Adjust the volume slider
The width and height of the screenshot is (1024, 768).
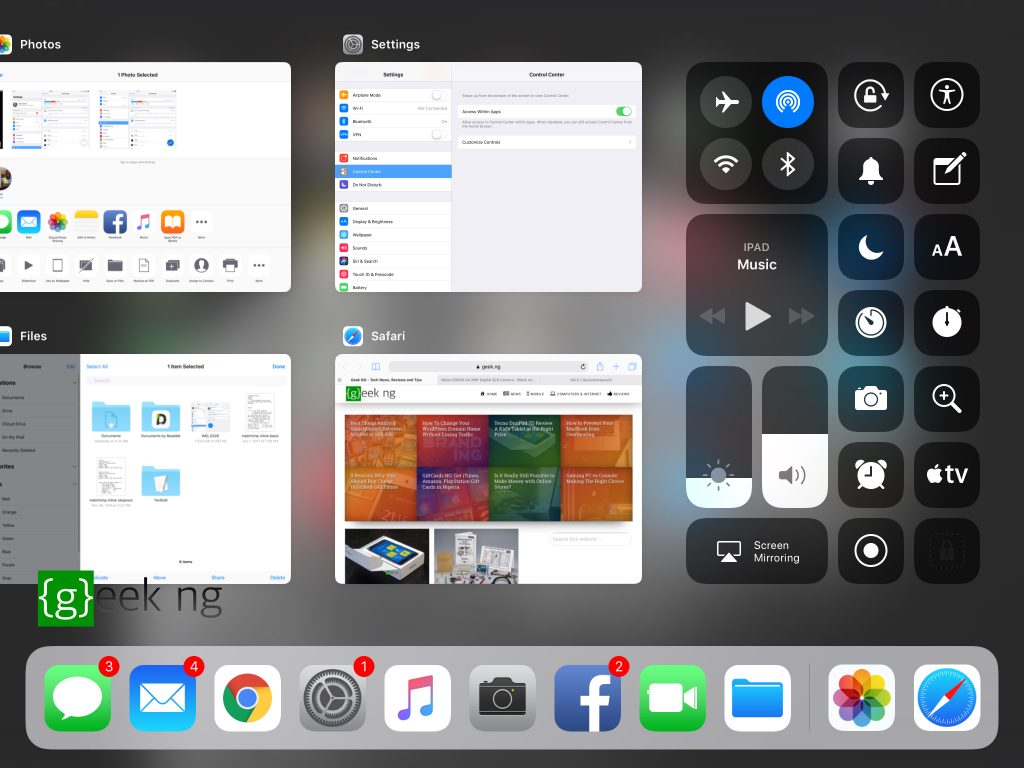tap(795, 437)
